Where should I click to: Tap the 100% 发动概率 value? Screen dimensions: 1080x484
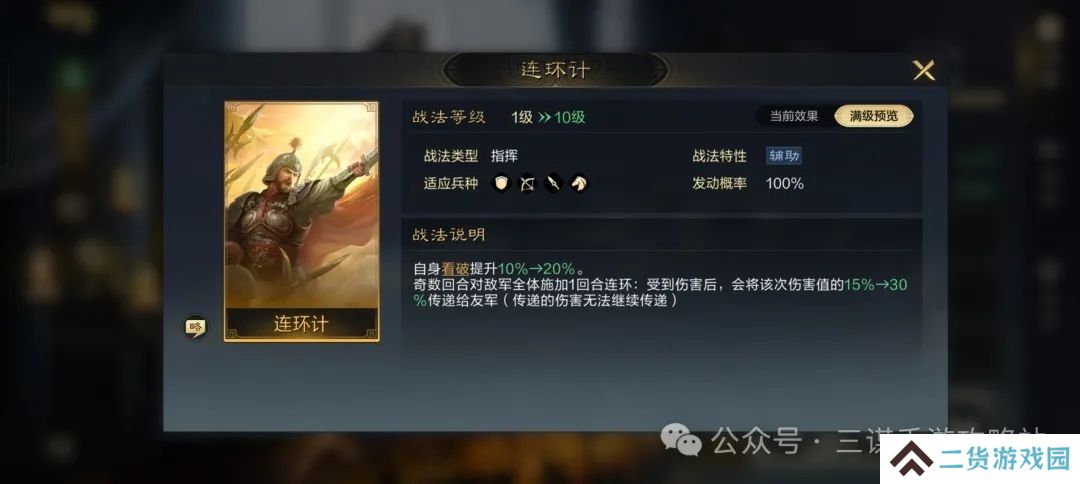785,184
